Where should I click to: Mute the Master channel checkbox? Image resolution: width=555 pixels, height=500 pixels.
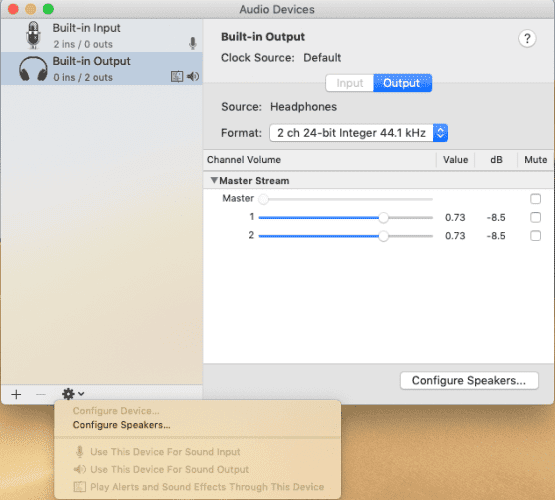tap(535, 199)
